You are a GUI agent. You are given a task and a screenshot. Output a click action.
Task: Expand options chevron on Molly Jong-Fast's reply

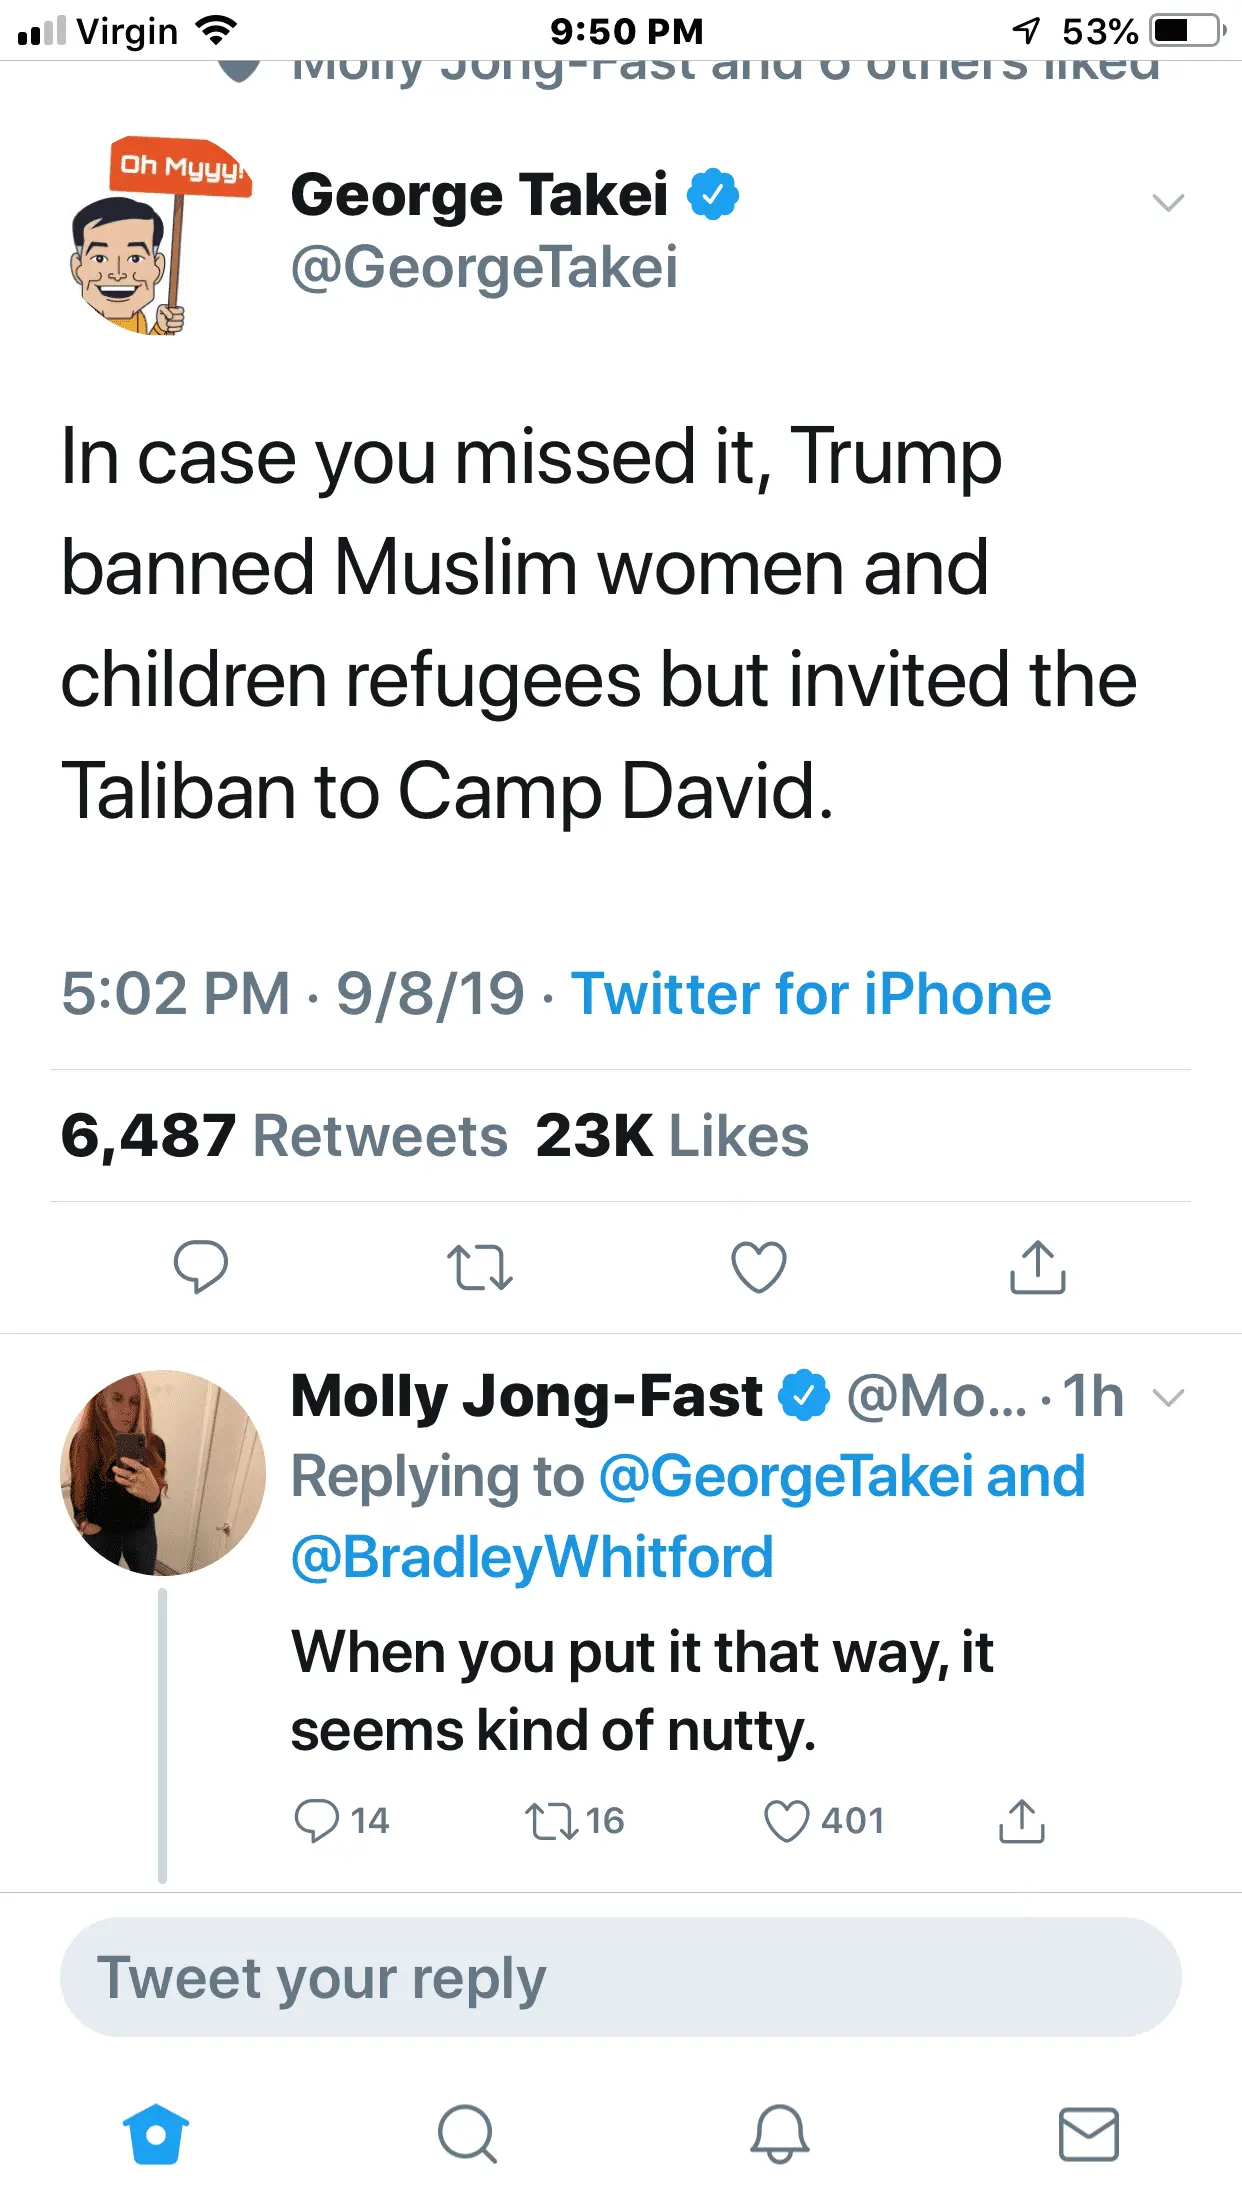[1168, 1397]
